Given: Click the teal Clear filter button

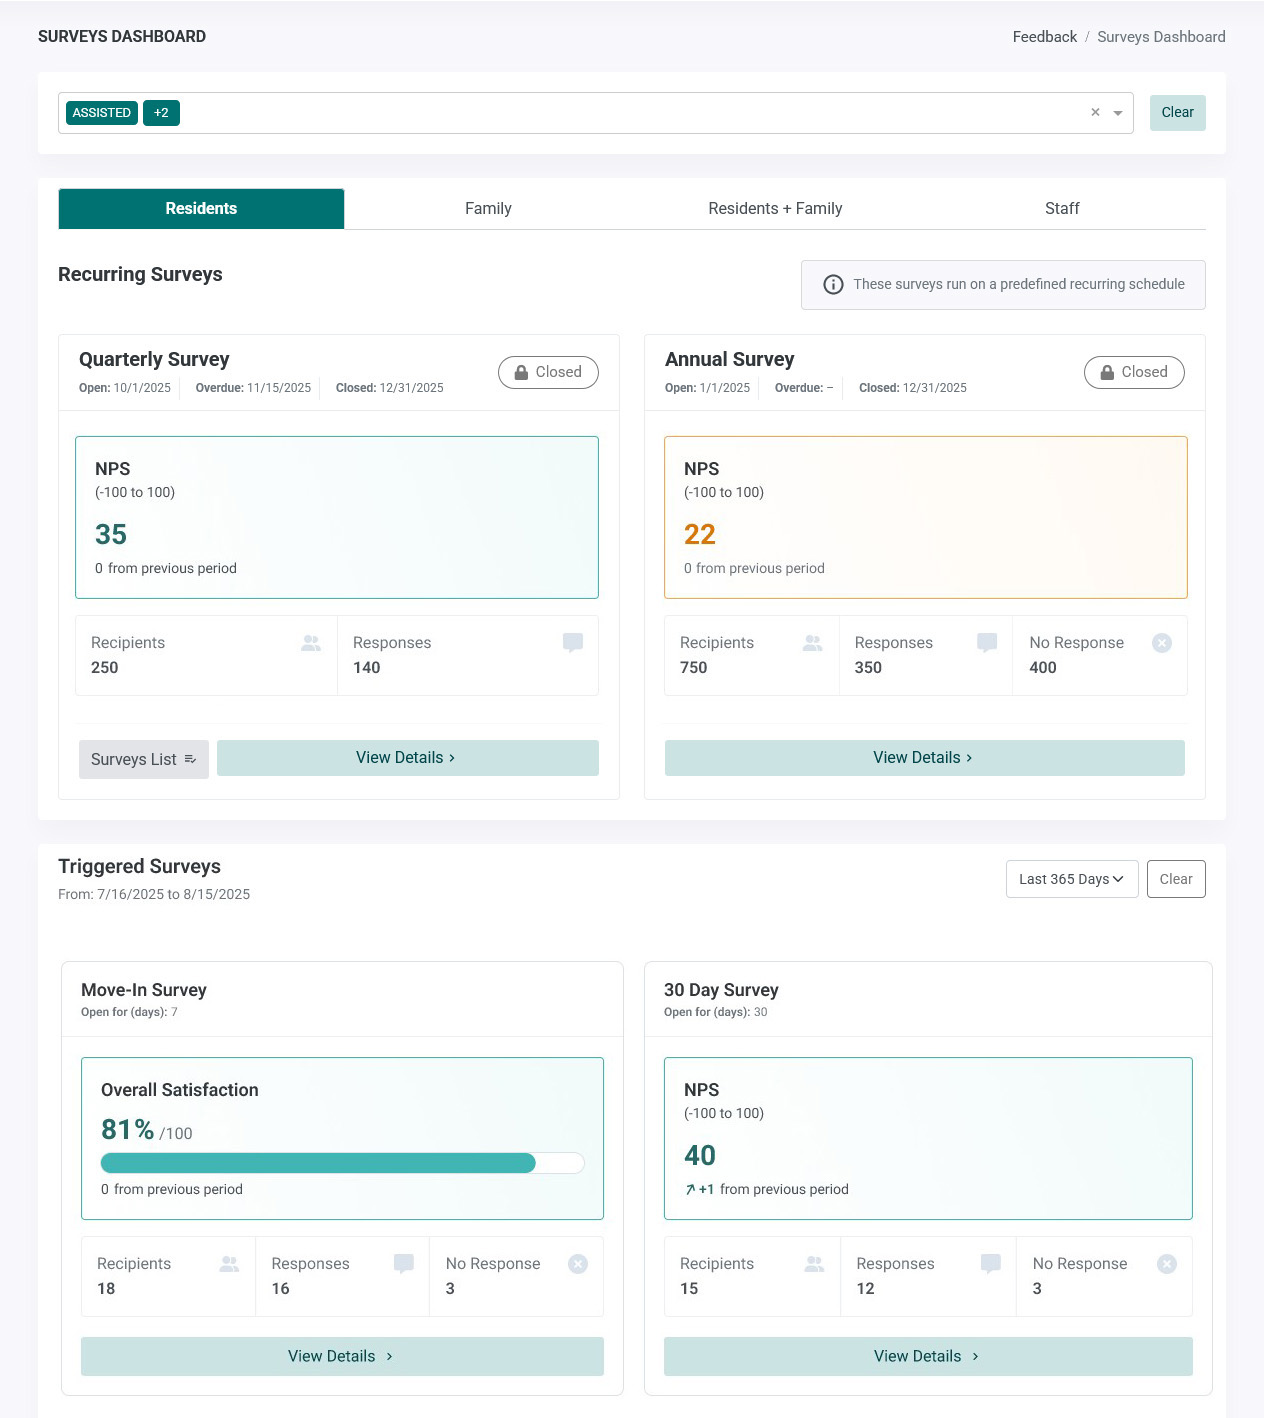Looking at the screenshot, I should point(1177,113).
